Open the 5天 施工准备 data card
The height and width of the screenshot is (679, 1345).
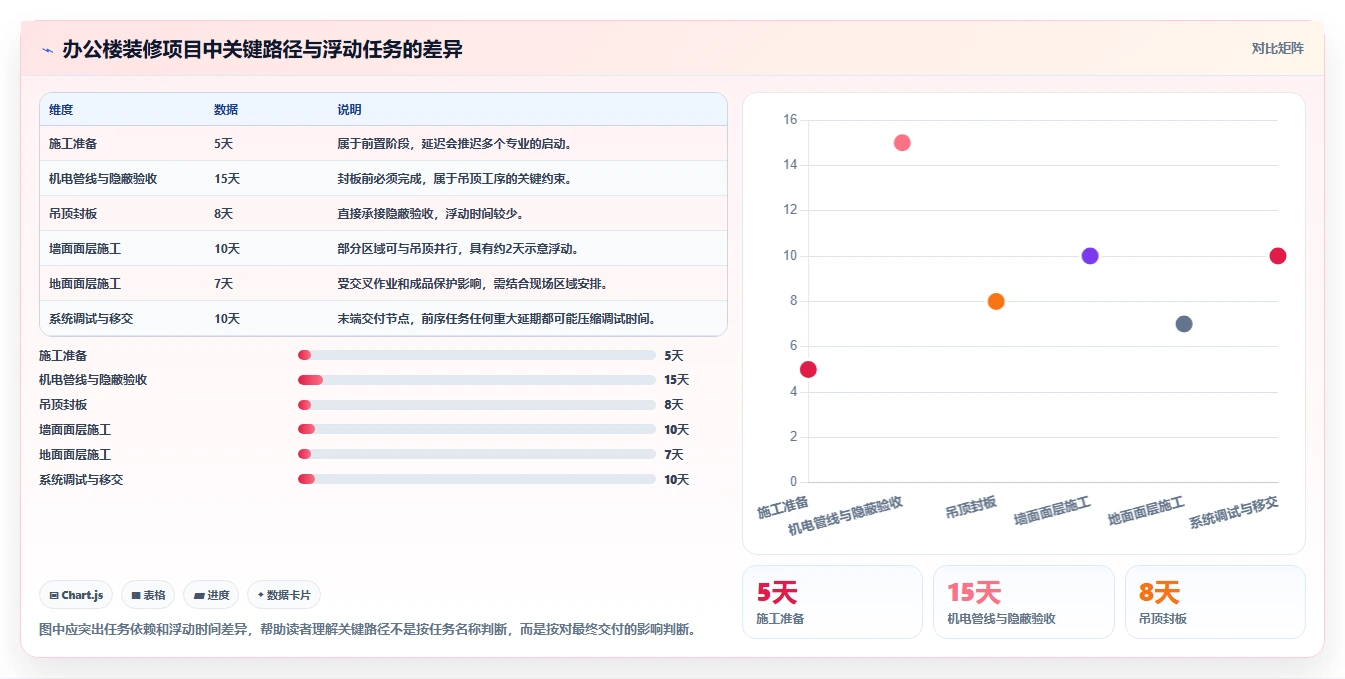tap(832, 602)
